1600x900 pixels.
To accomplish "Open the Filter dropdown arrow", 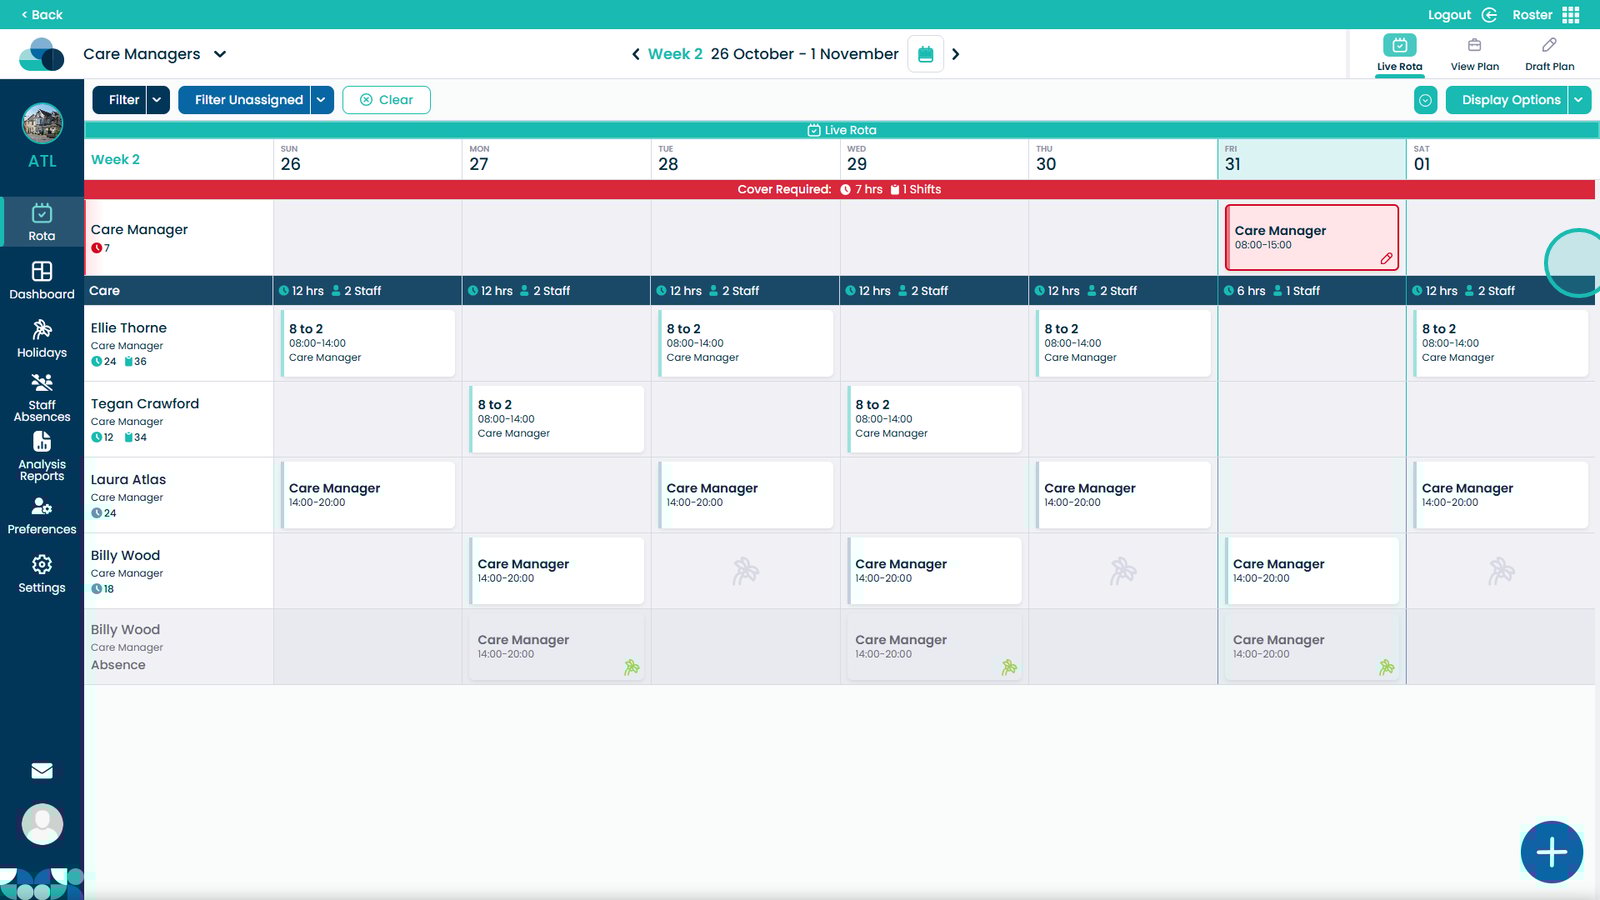I will pyautogui.click(x=158, y=100).
